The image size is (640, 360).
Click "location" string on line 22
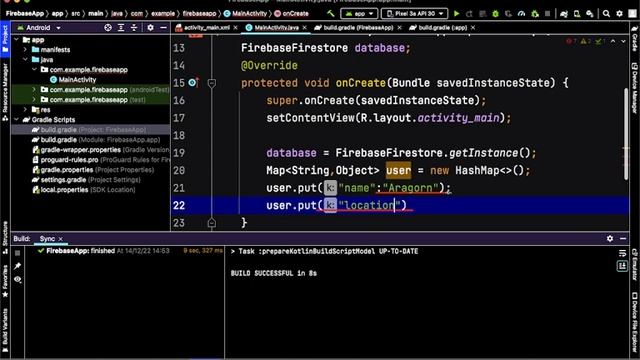click(369, 205)
